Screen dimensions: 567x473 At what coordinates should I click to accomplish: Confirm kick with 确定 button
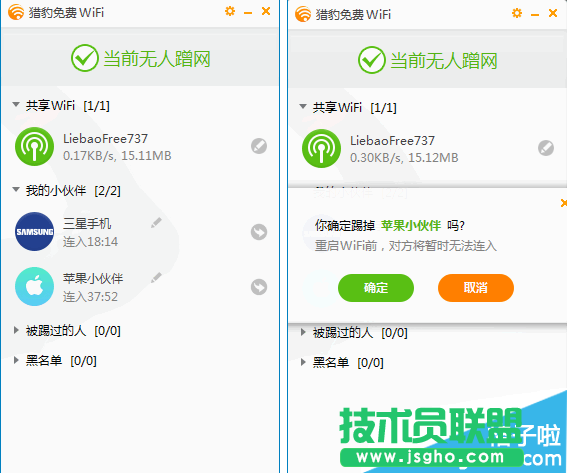376,288
